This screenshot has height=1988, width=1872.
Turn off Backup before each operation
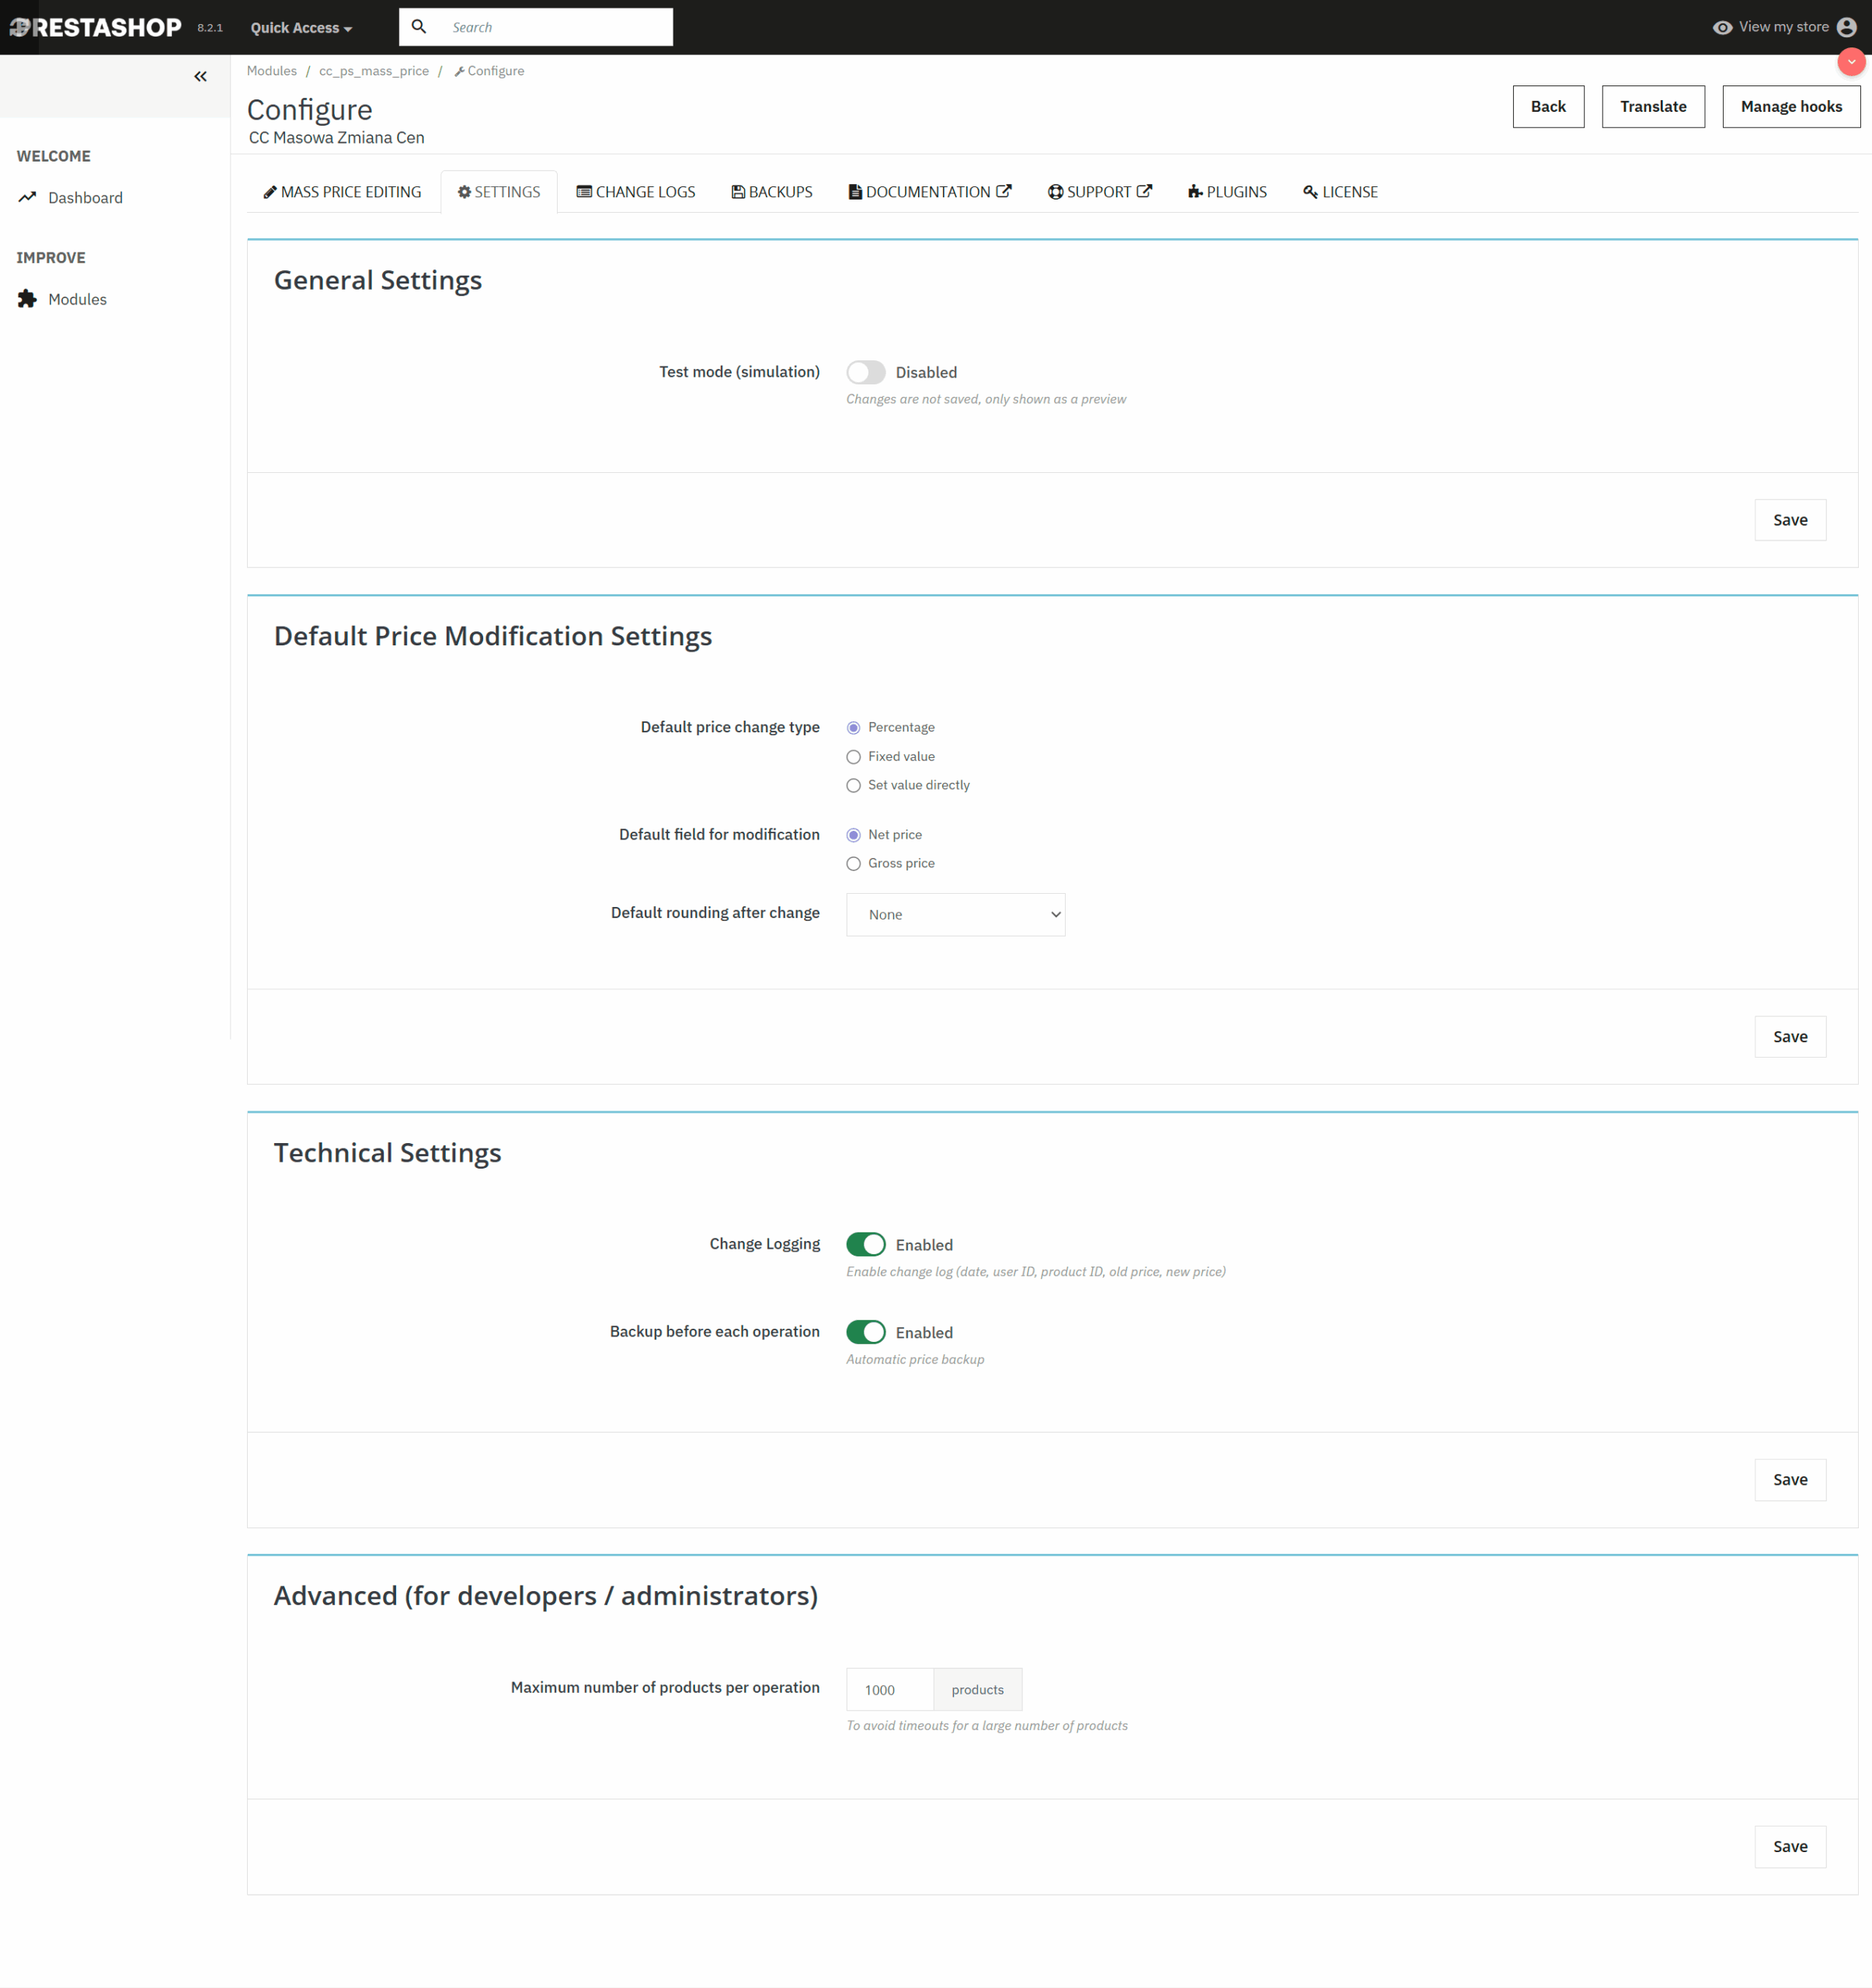865,1332
